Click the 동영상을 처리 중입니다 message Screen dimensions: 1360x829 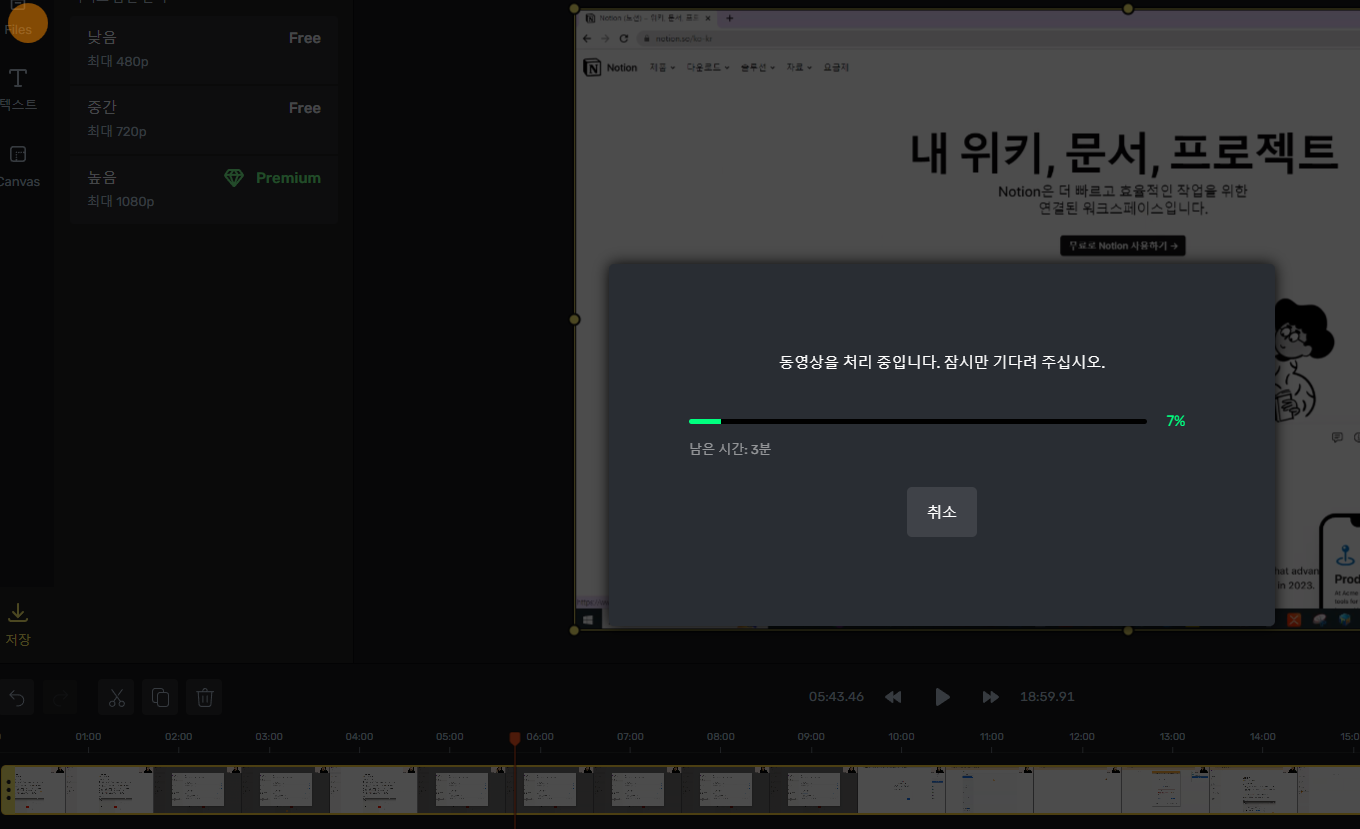(x=942, y=362)
